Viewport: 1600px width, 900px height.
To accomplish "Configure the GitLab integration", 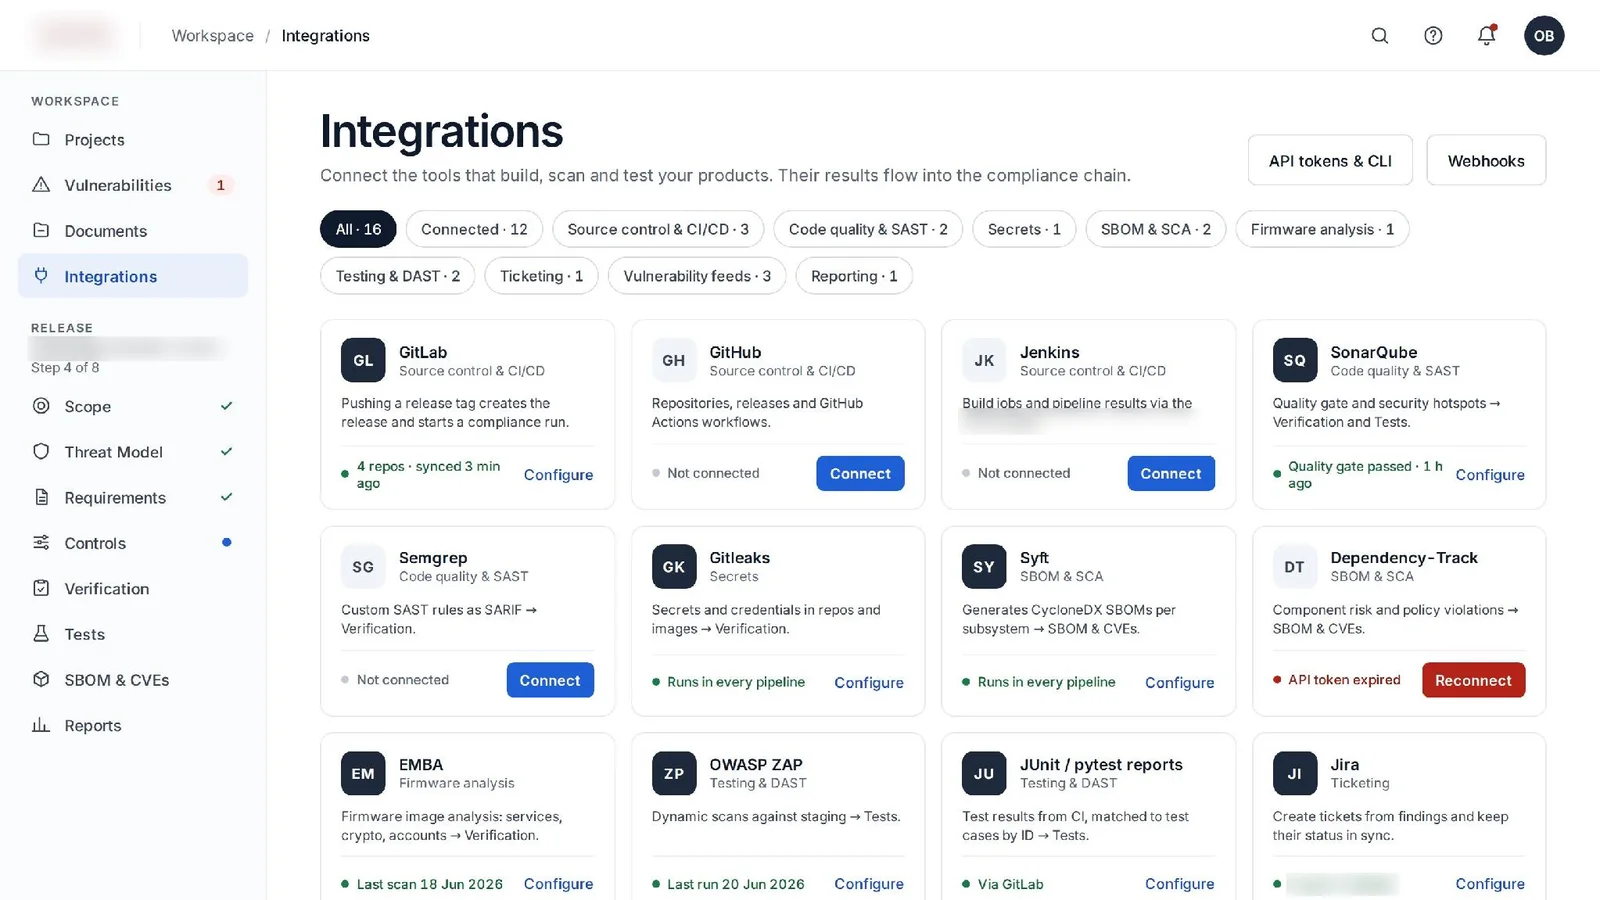I will tap(558, 475).
